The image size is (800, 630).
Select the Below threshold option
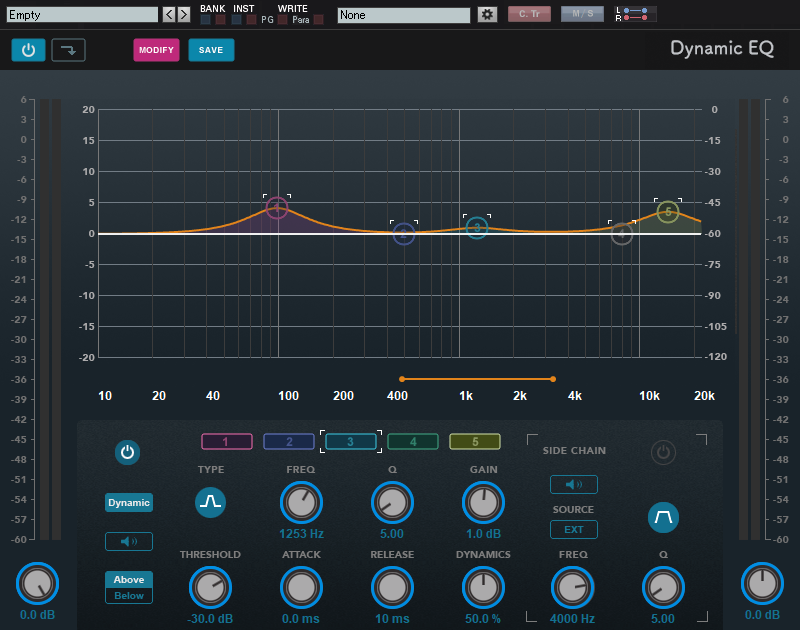pos(129,596)
